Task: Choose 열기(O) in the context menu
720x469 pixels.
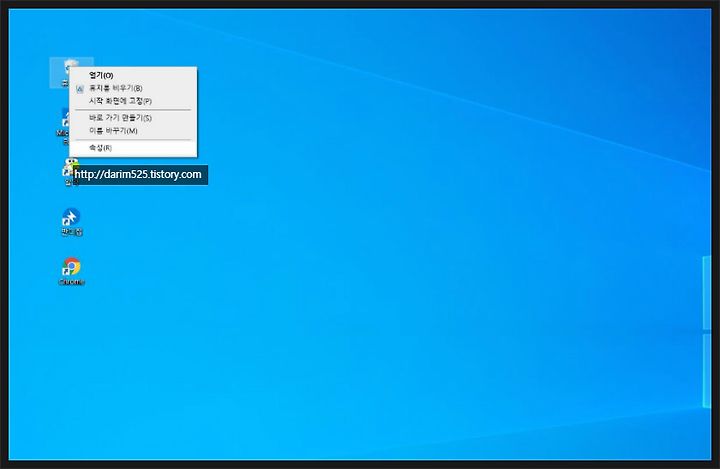Action: click(x=133, y=75)
